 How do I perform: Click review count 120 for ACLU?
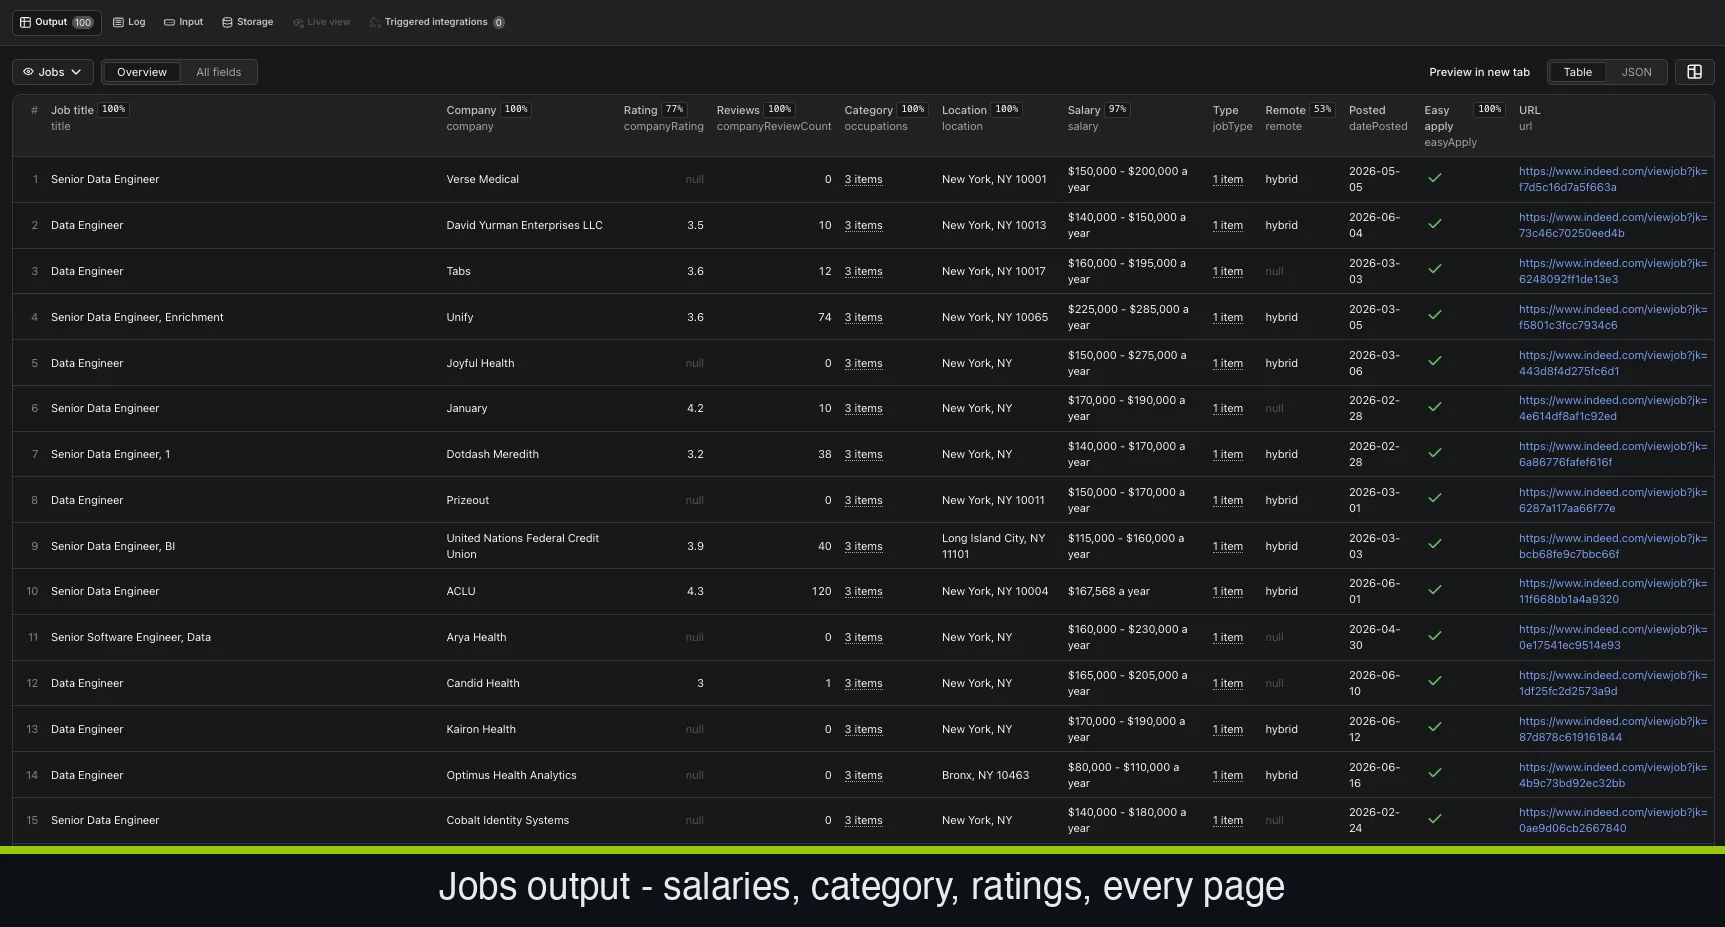pos(821,591)
